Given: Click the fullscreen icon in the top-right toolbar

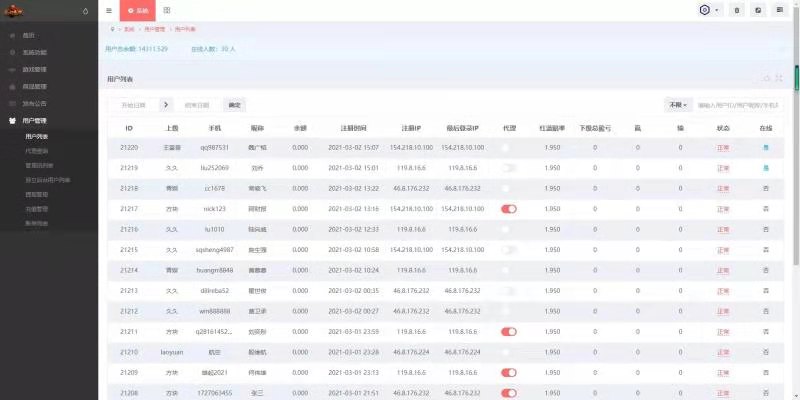Looking at the screenshot, I should (x=758, y=10).
